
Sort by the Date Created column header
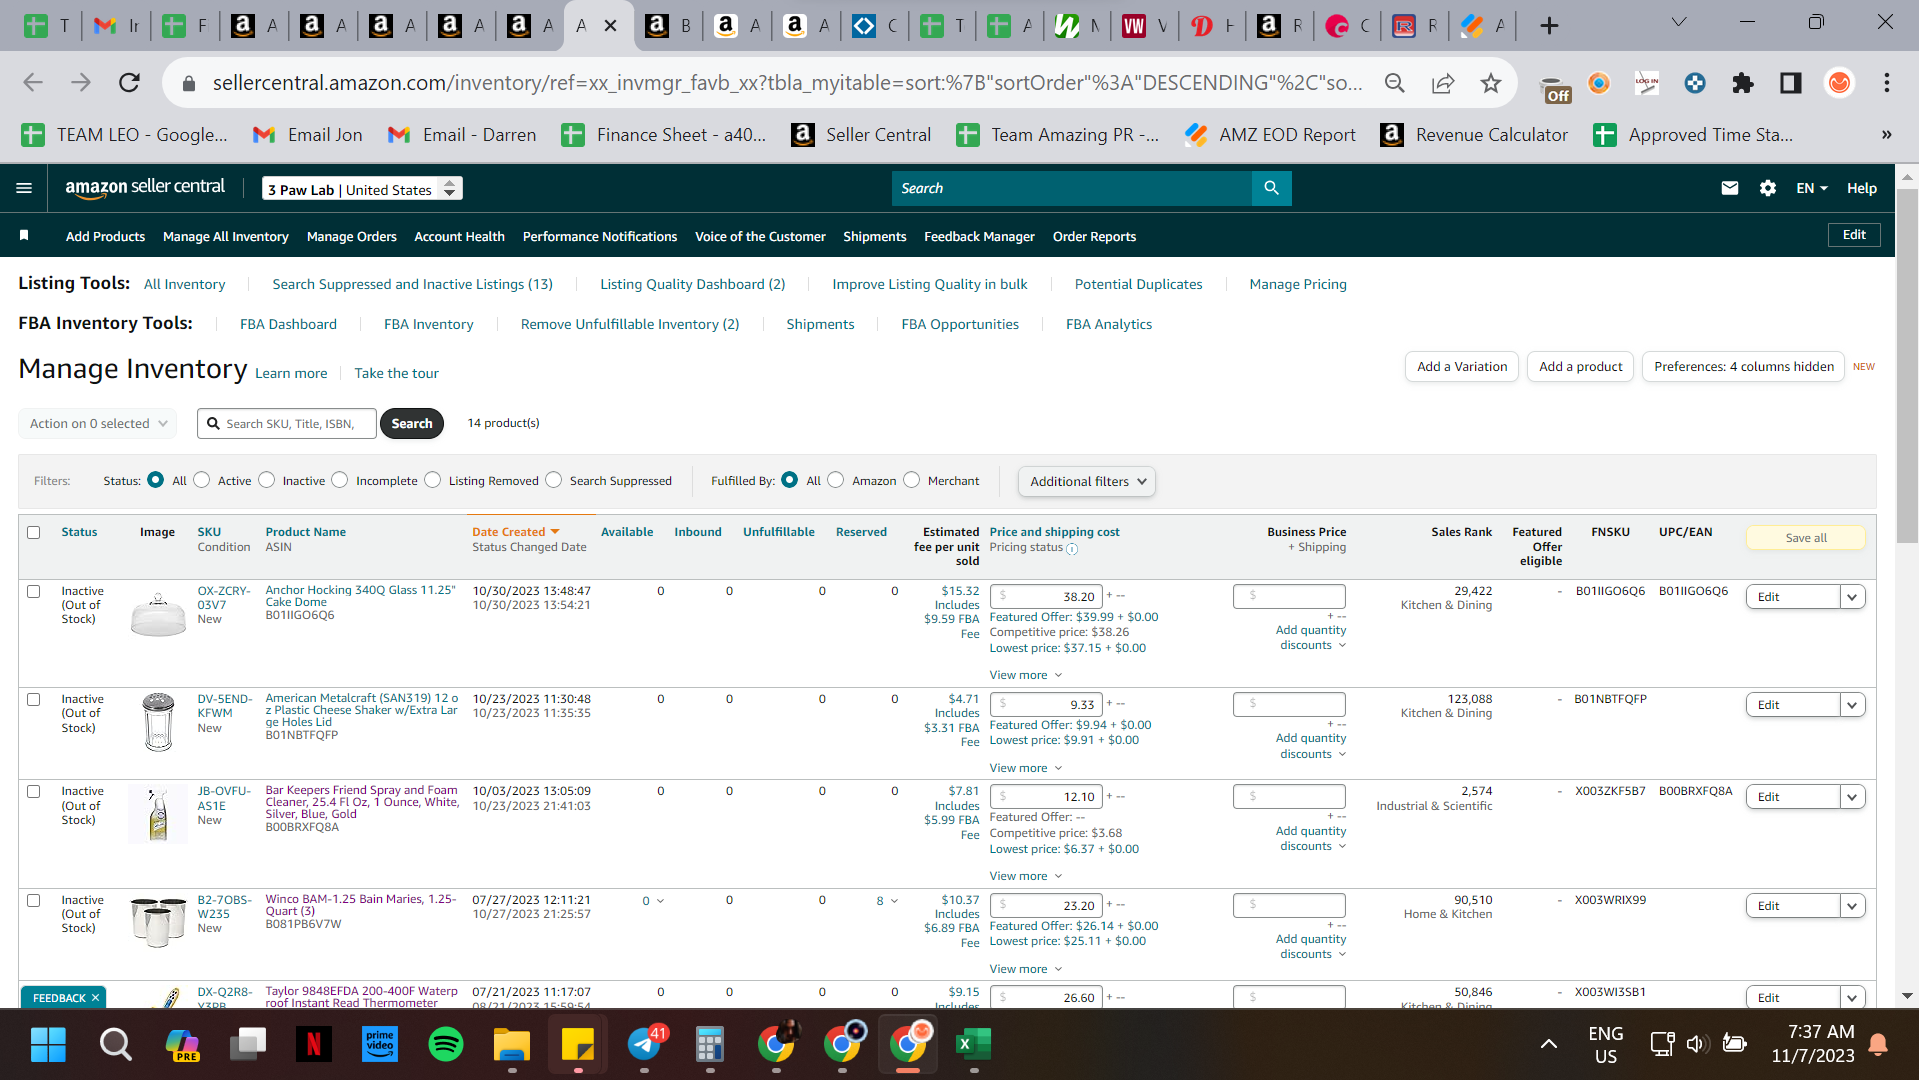click(516, 532)
